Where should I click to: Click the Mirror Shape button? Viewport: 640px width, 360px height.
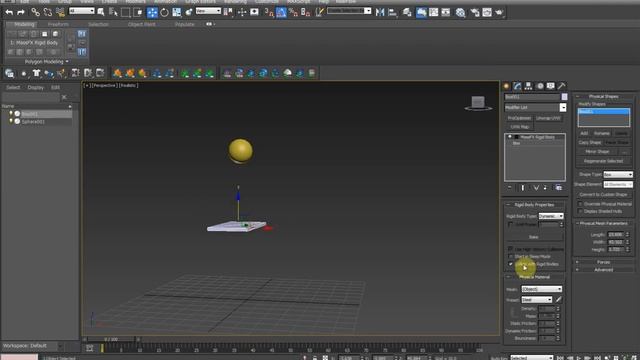[x=598, y=151]
